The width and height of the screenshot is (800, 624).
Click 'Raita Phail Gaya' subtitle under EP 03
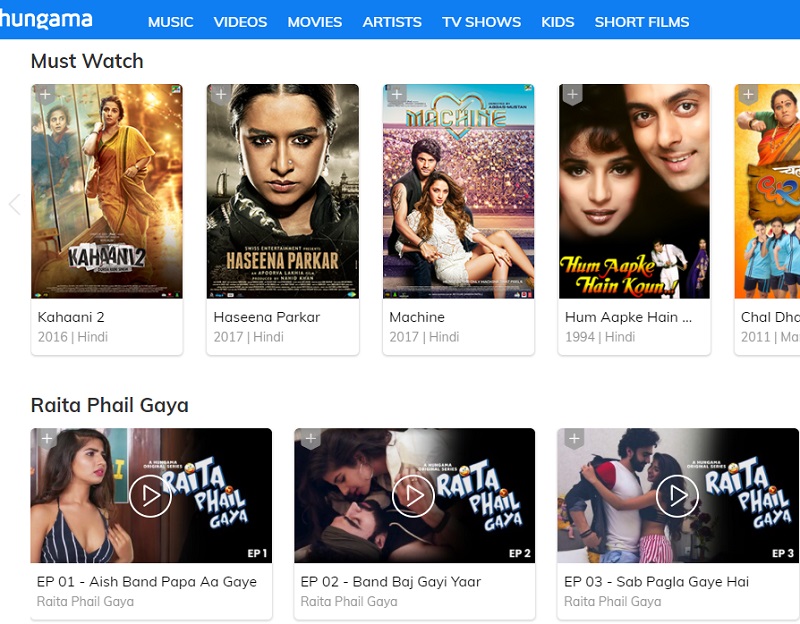pos(613,602)
